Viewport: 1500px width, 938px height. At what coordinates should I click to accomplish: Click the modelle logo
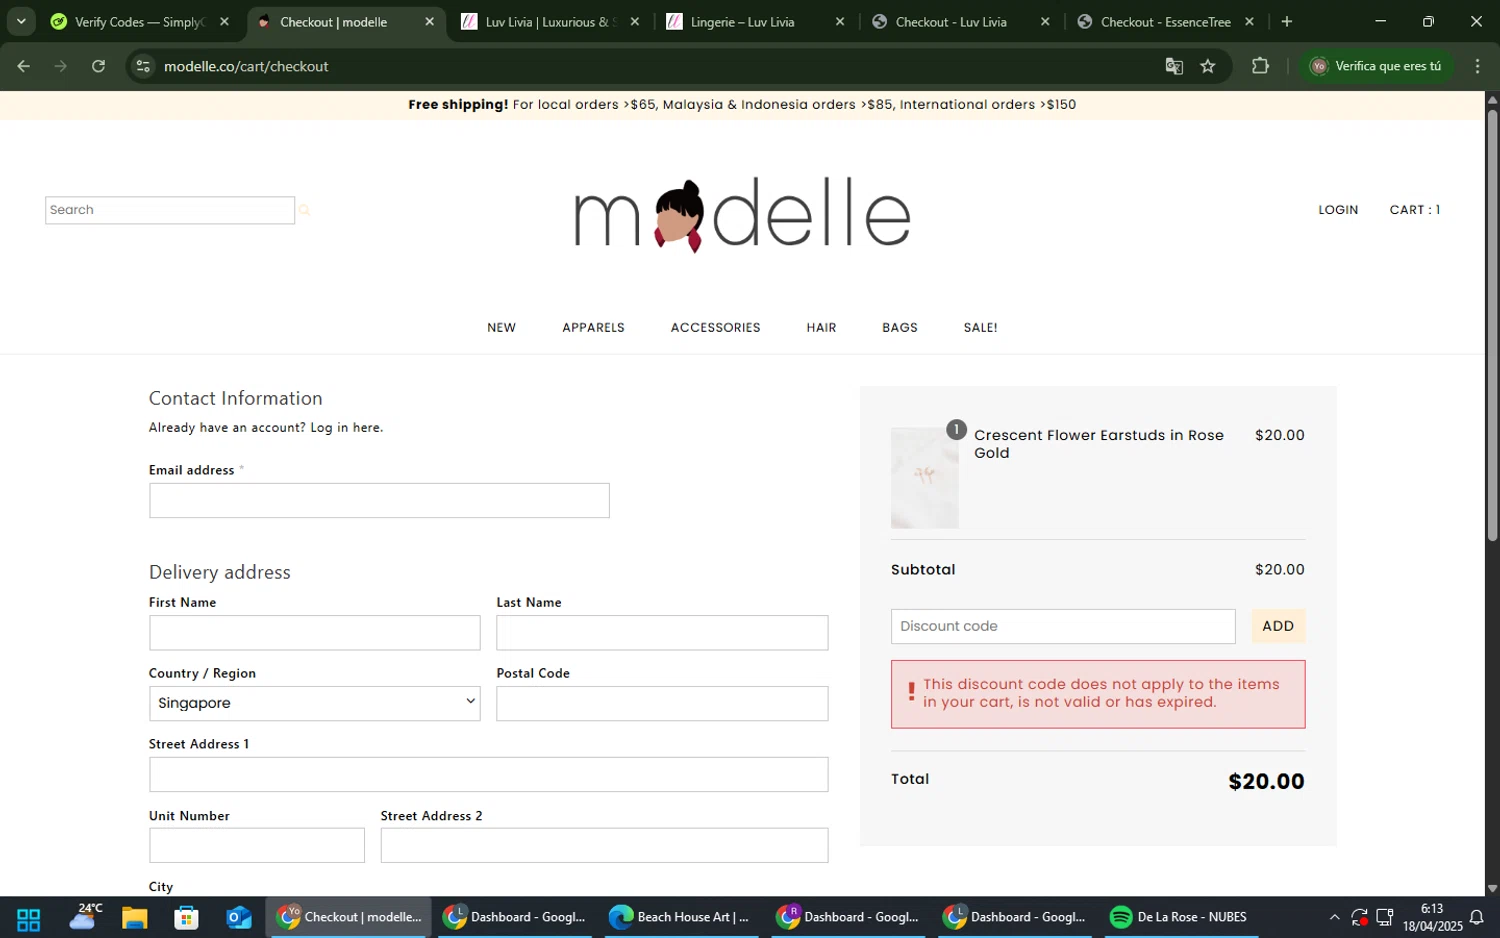tap(742, 214)
